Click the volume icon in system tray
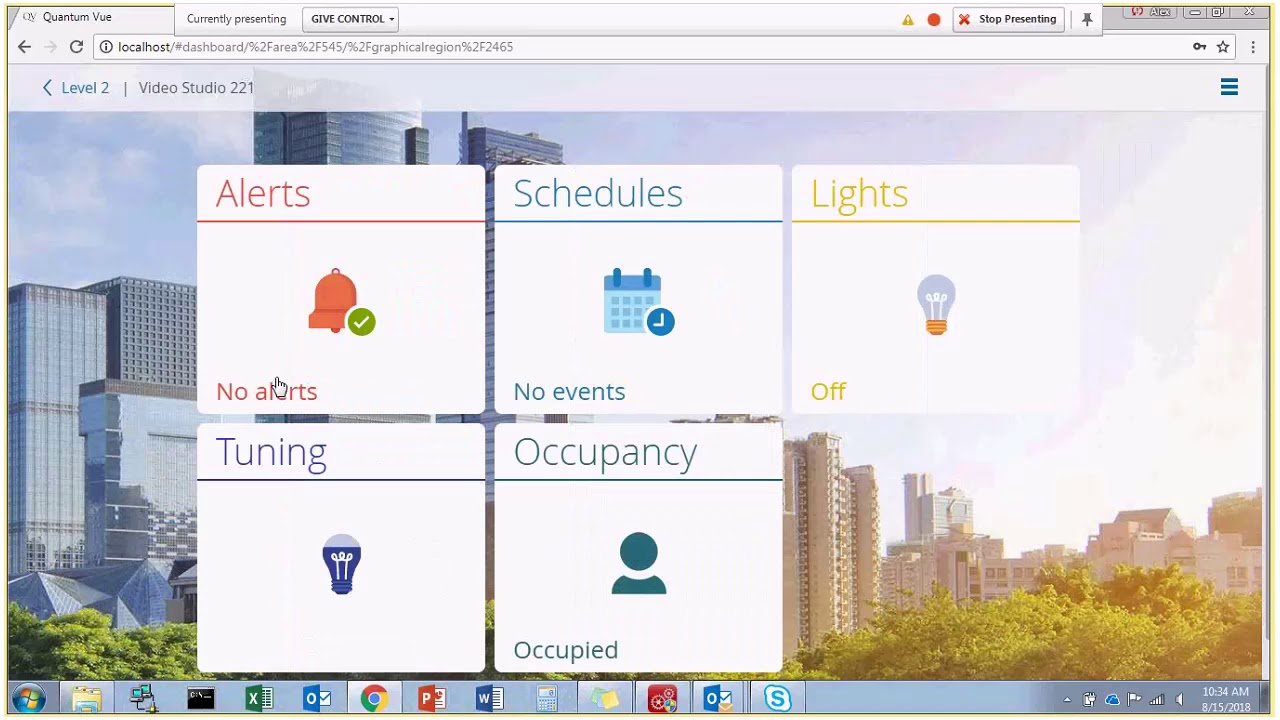The width and height of the screenshot is (1280, 720). [x=1179, y=700]
